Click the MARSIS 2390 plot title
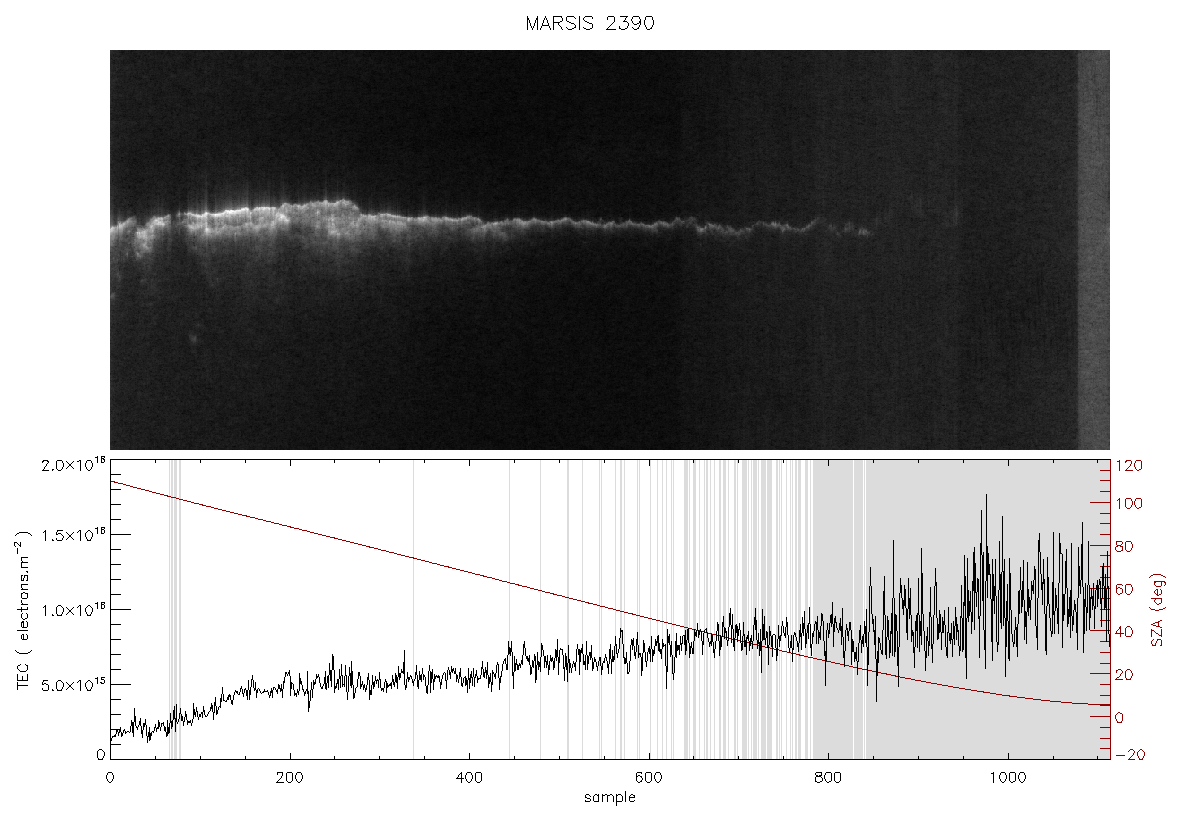 click(x=590, y=23)
